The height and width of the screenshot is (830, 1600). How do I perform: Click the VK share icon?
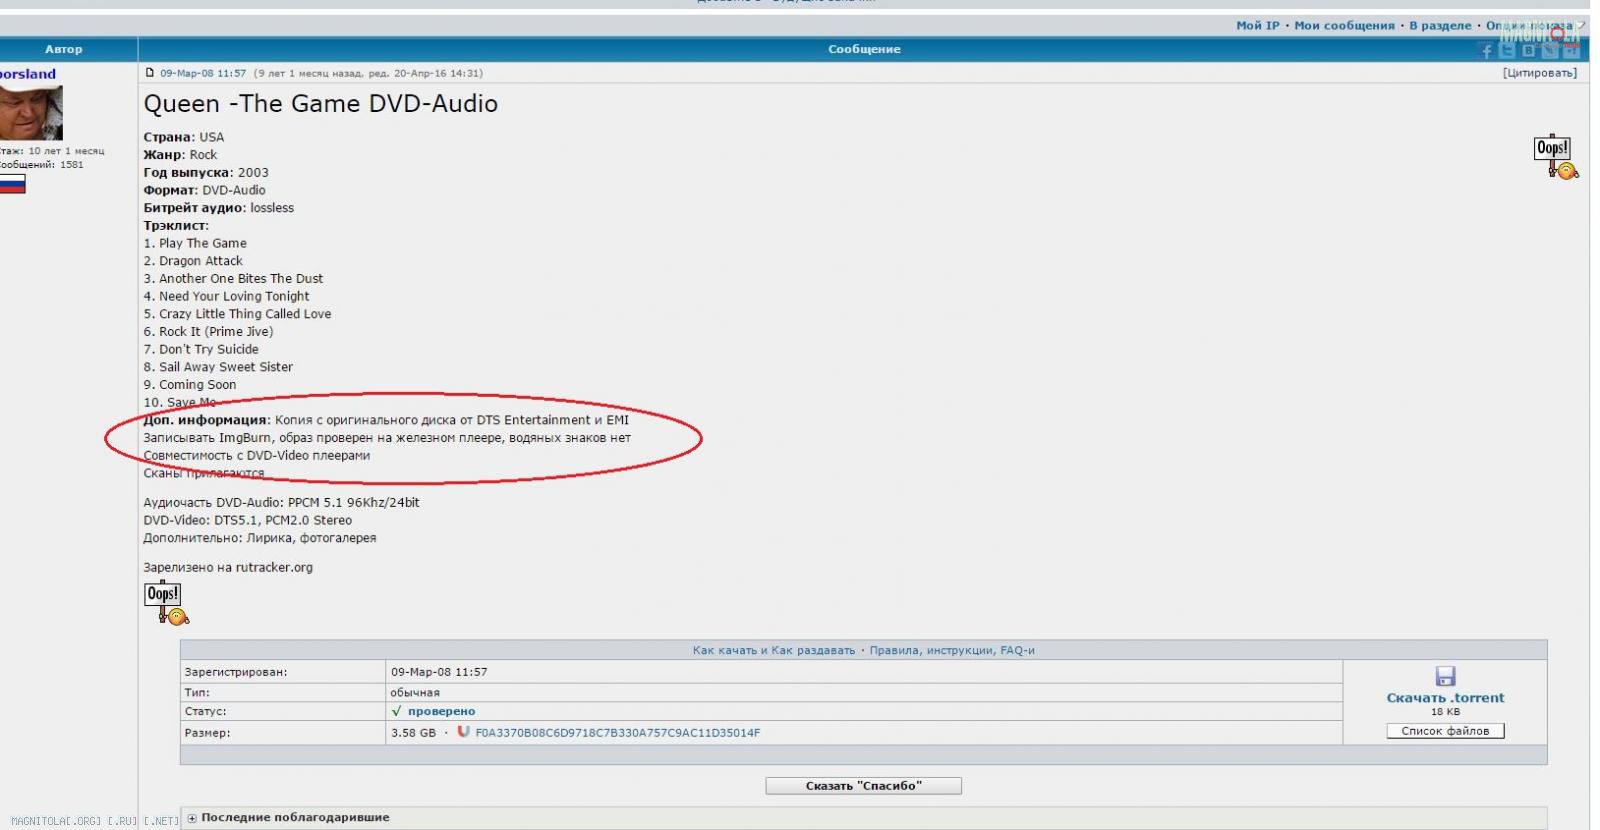tap(1528, 51)
